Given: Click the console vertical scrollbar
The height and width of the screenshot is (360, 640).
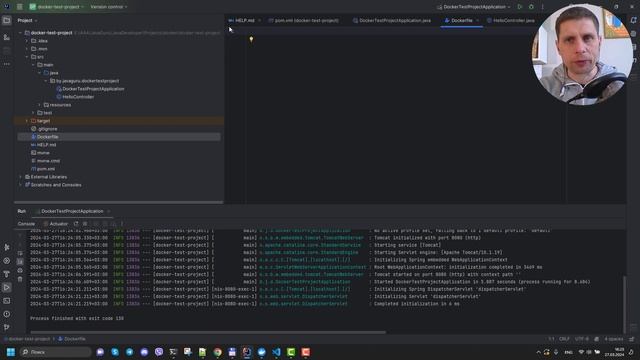Looking at the screenshot, I should (x=624, y=304).
